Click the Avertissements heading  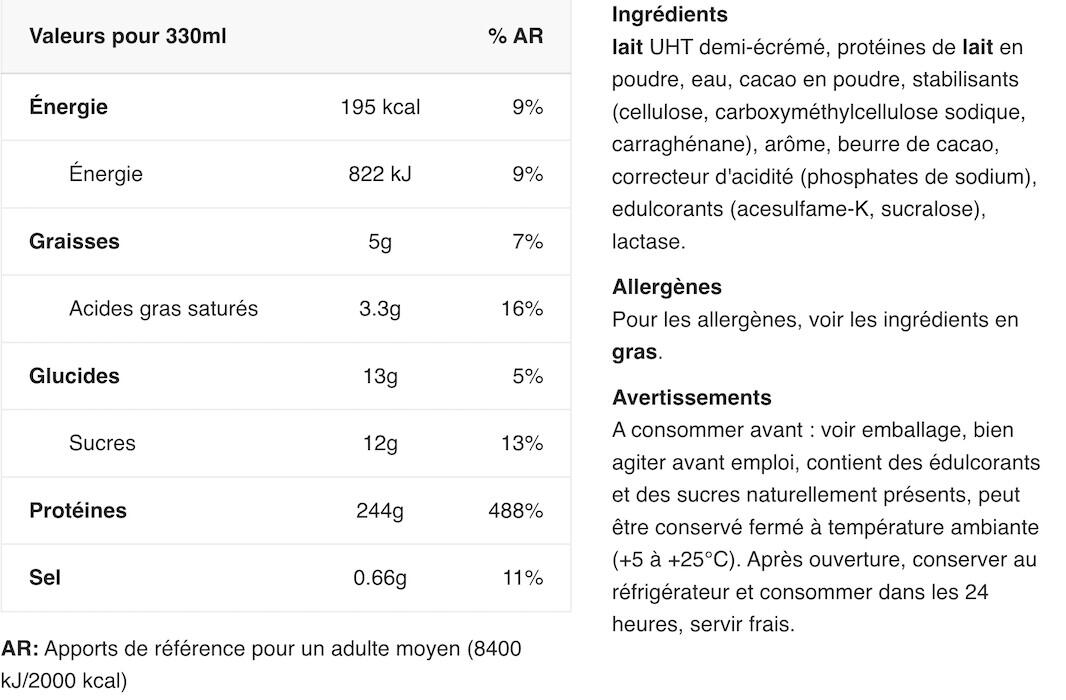coord(691,398)
